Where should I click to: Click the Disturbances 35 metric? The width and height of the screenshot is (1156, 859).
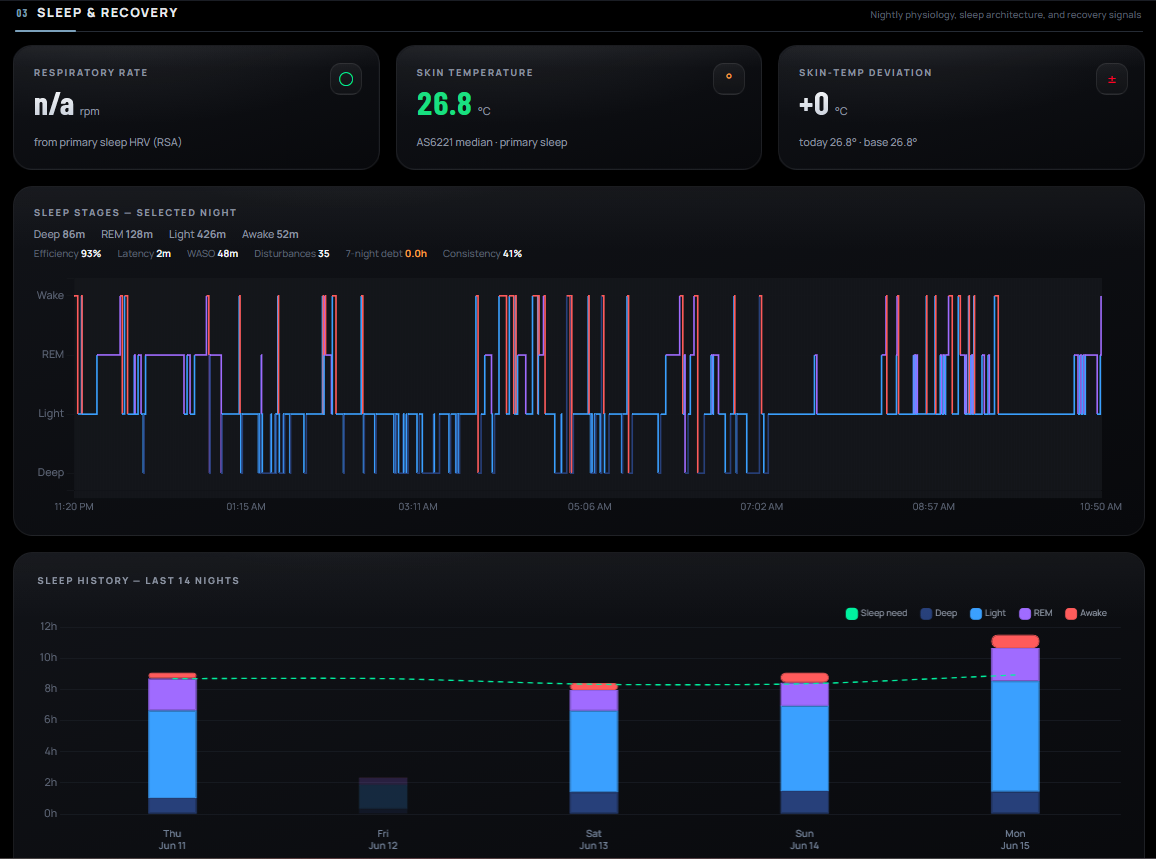(x=292, y=254)
